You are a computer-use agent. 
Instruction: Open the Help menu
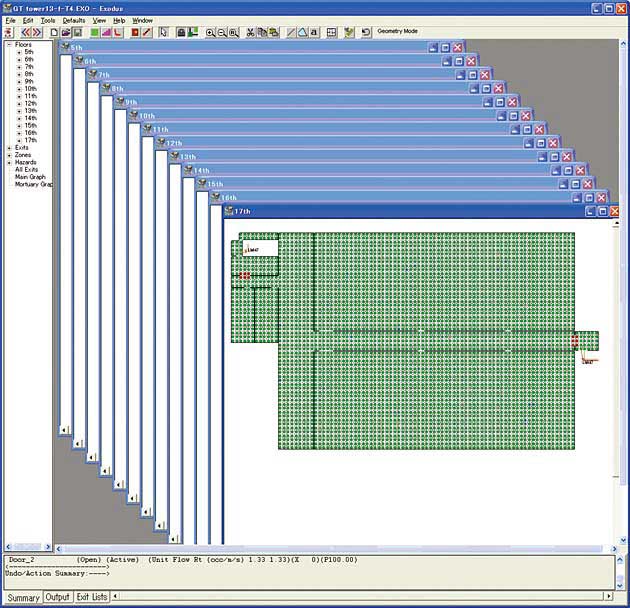tap(119, 20)
